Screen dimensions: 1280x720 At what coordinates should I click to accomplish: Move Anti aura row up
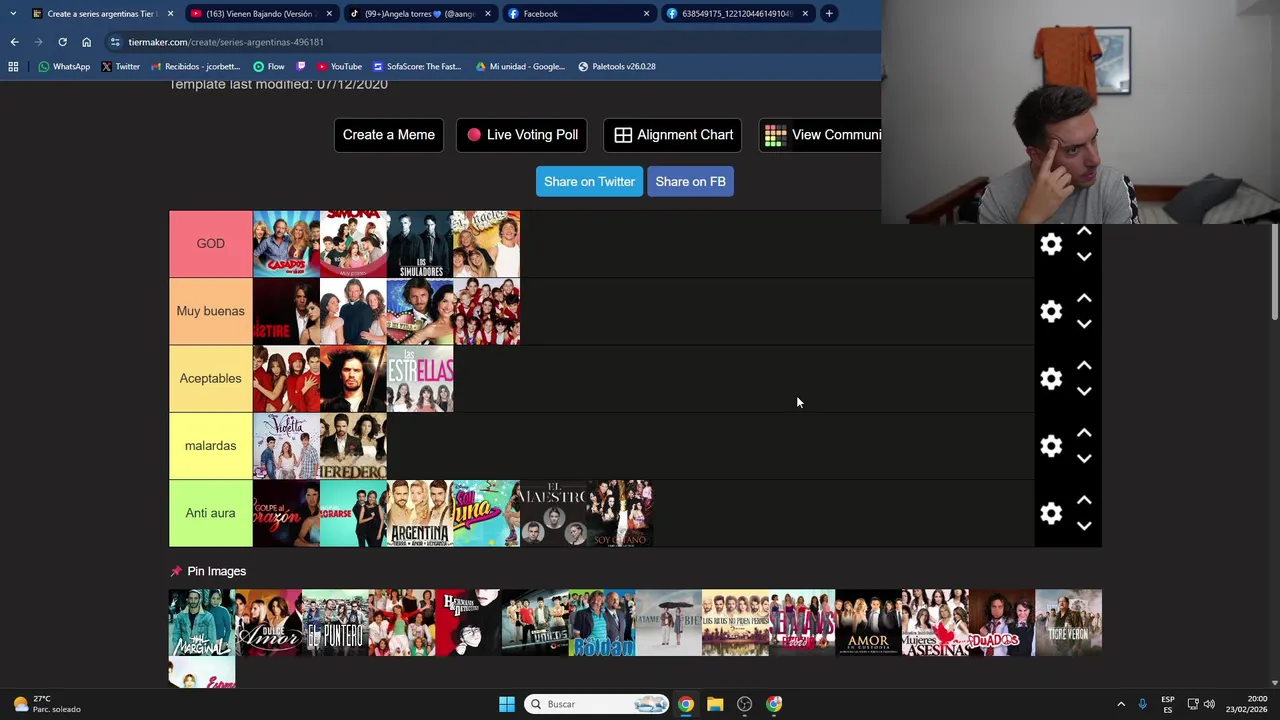click(x=1084, y=500)
